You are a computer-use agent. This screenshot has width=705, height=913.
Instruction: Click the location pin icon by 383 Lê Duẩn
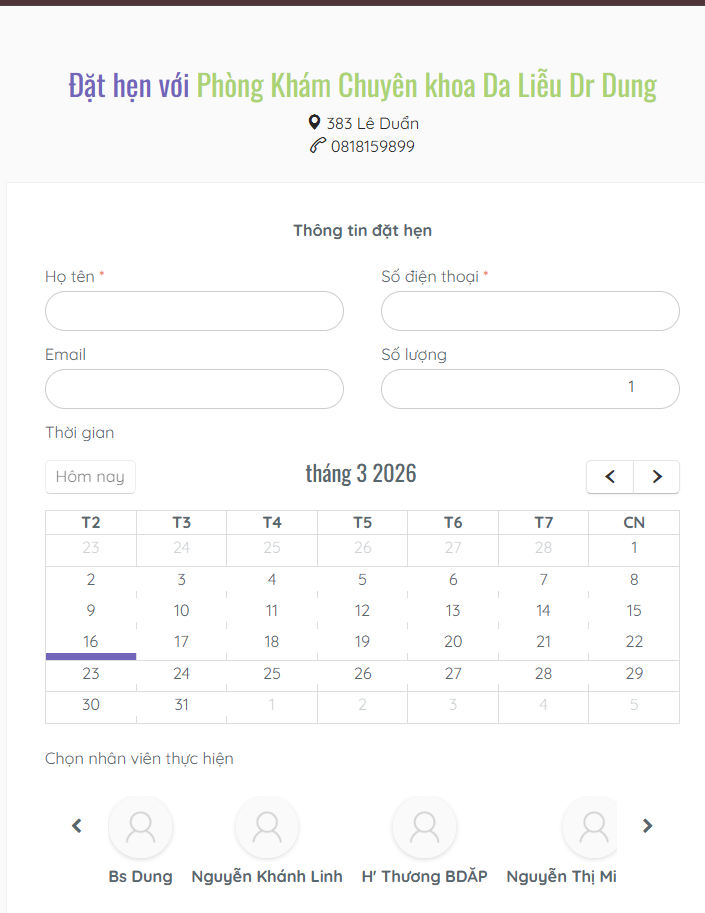point(315,123)
